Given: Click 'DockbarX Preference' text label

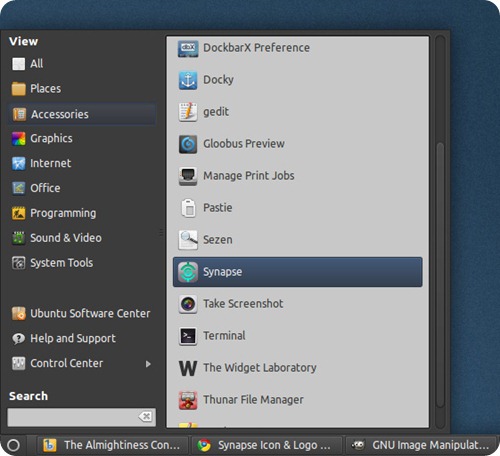Looking at the screenshot, I should click(x=256, y=48).
